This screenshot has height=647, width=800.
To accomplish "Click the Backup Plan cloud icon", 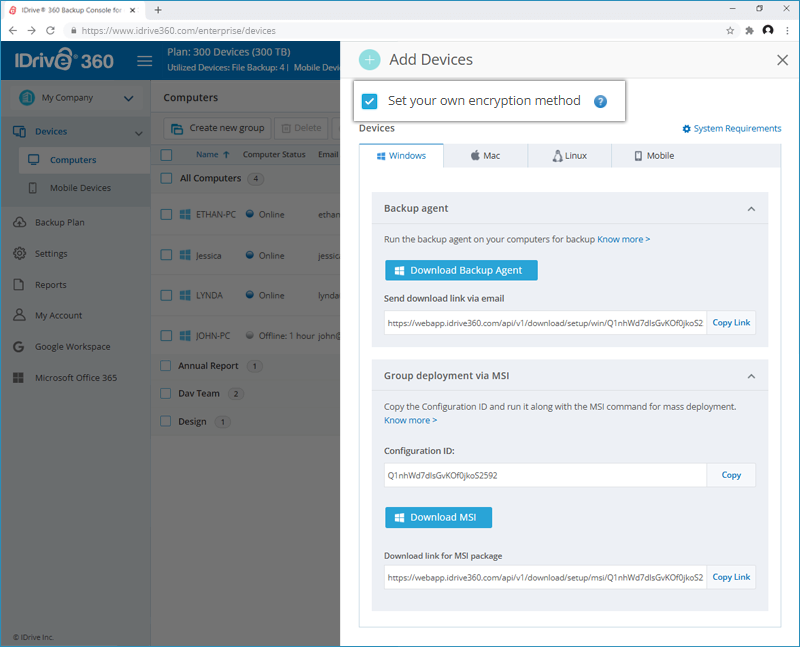I will click(19, 222).
